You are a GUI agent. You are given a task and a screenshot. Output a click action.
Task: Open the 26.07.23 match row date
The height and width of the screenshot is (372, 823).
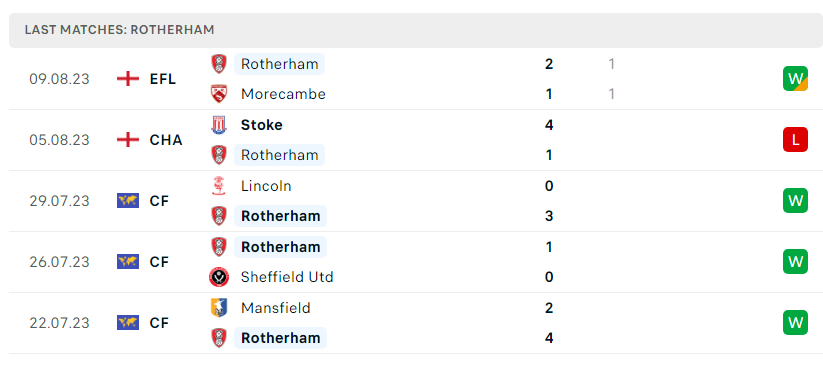coord(59,262)
